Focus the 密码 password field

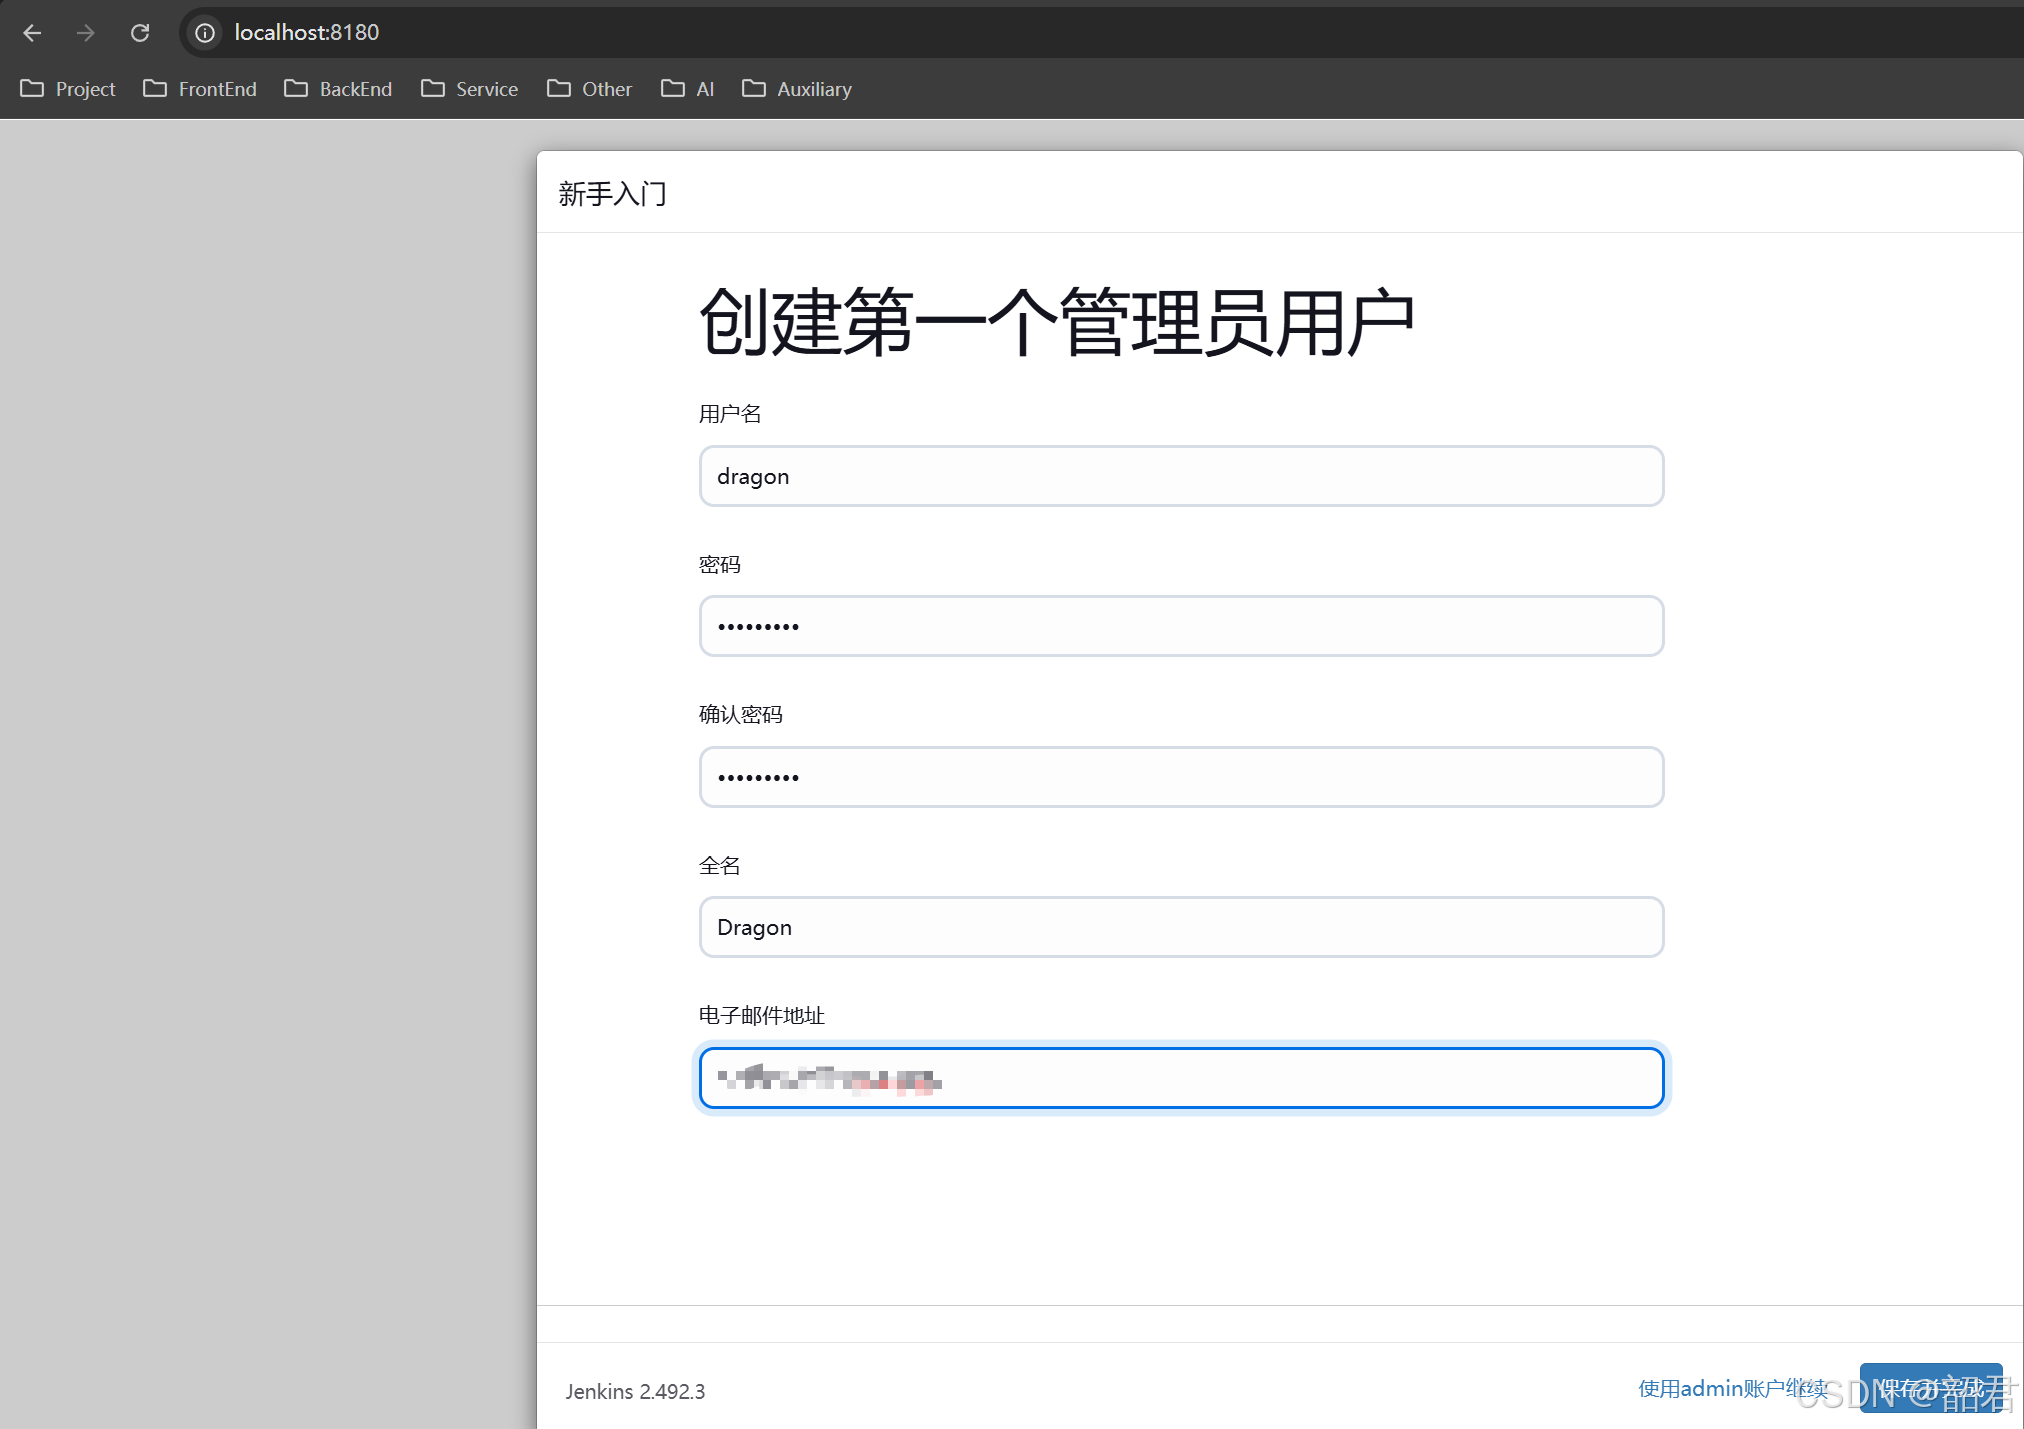1181,626
